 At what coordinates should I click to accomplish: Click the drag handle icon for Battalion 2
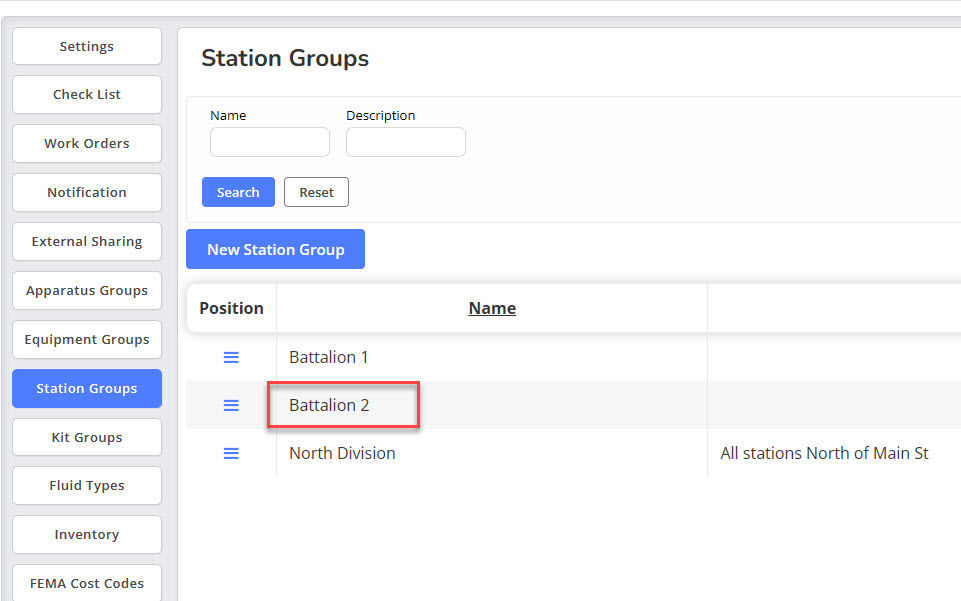pyautogui.click(x=231, y=405)
